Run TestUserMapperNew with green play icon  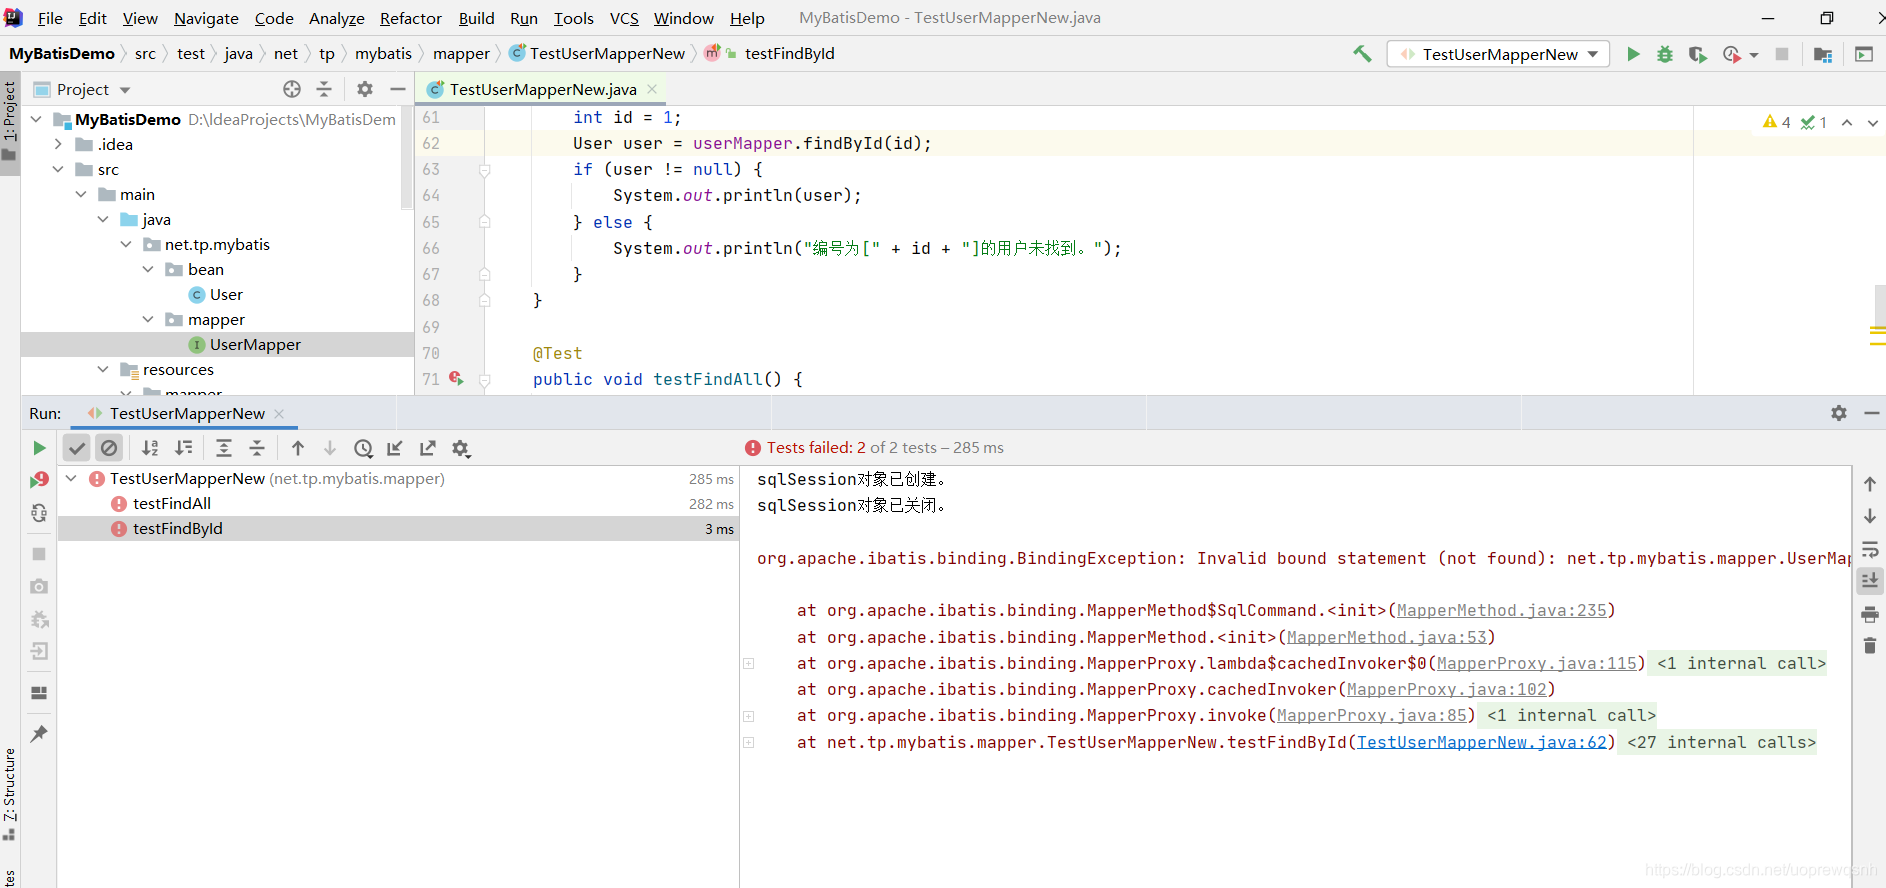pos(1633,54)
